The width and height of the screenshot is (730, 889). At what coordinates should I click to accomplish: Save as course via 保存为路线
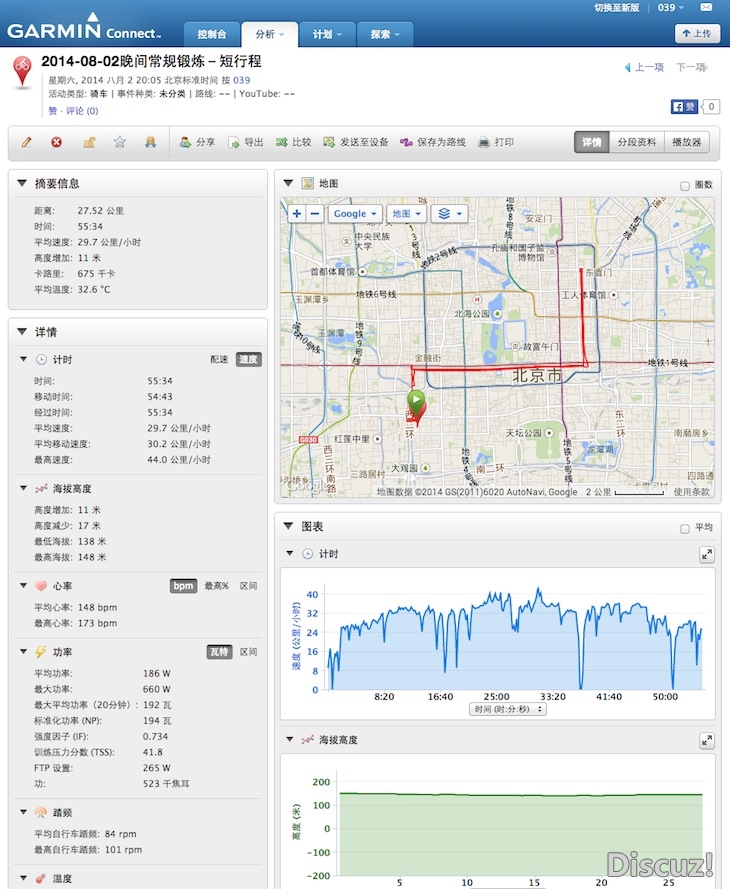(x=433, y=142)
